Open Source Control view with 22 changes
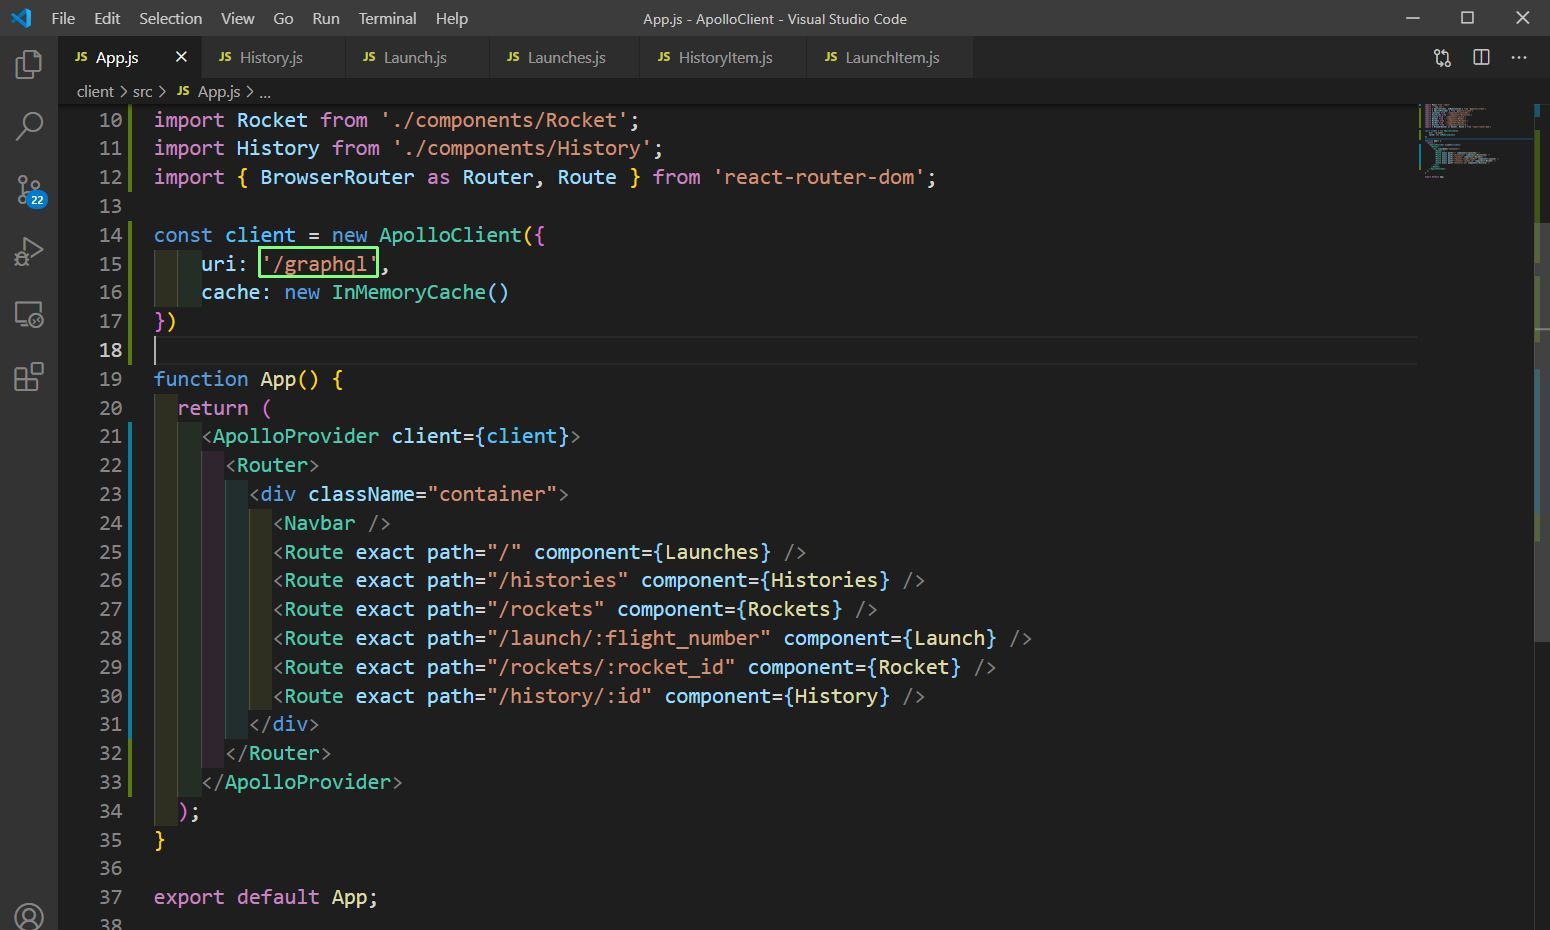This screenshot has width=1550, height=930. (29, 189)
